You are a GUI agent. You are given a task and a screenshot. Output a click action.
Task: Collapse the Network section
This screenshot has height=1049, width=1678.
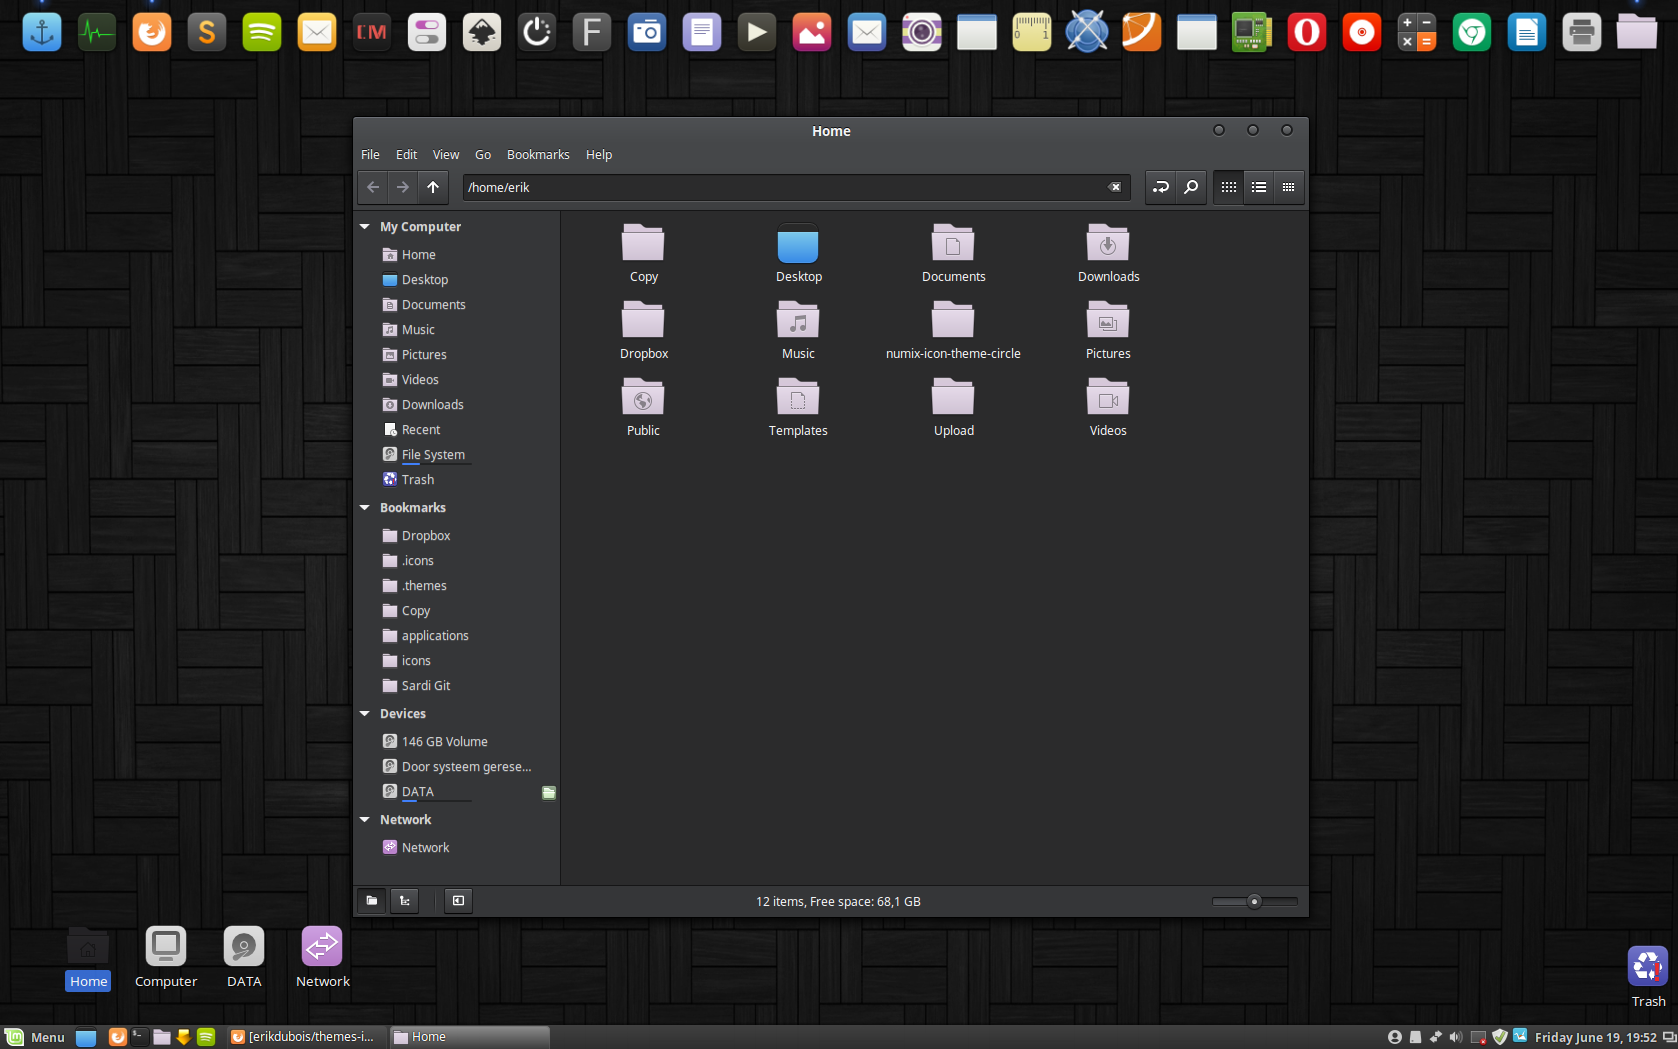pyautogui.click(x=365, y=820)
